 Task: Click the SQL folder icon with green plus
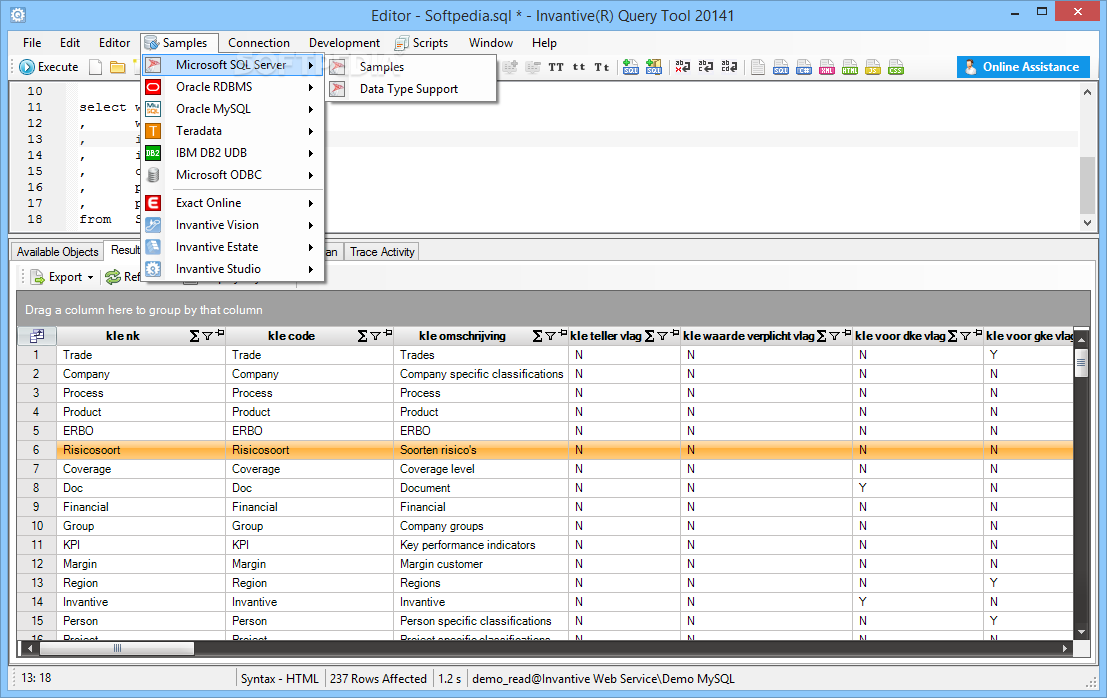[x=654, y=67]
